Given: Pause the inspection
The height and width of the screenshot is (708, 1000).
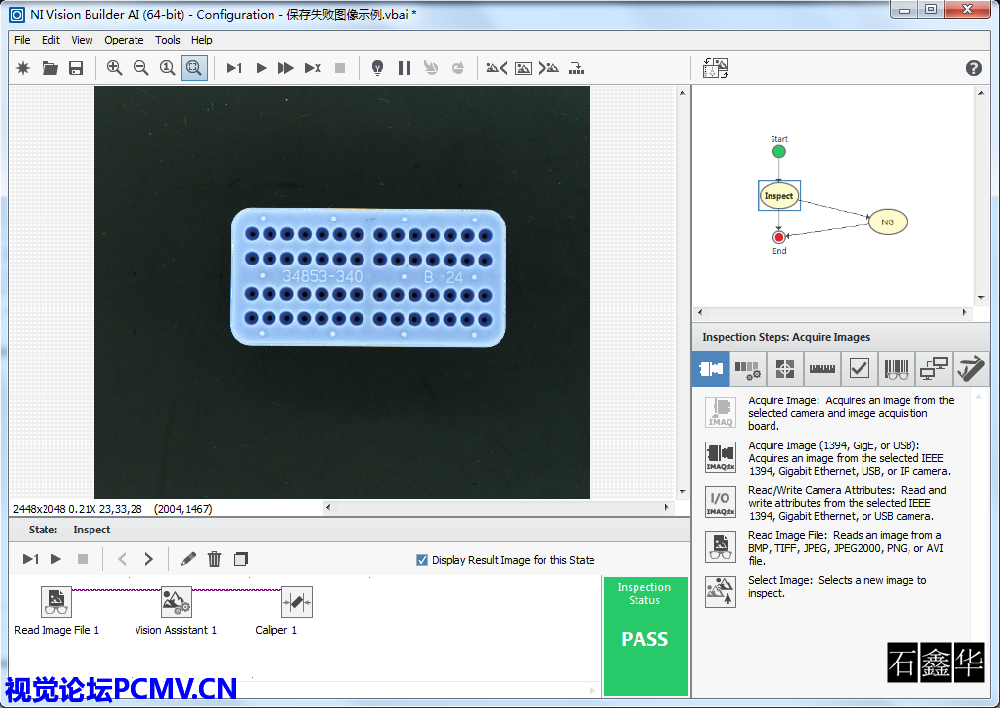Looking at the screenshot, I should click(x=404, y=68).
